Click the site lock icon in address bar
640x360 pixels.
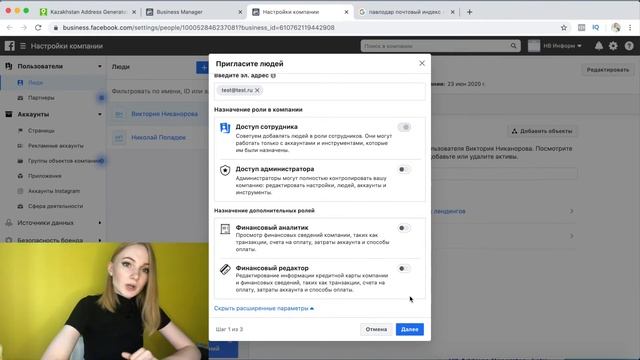pos(55,28)
